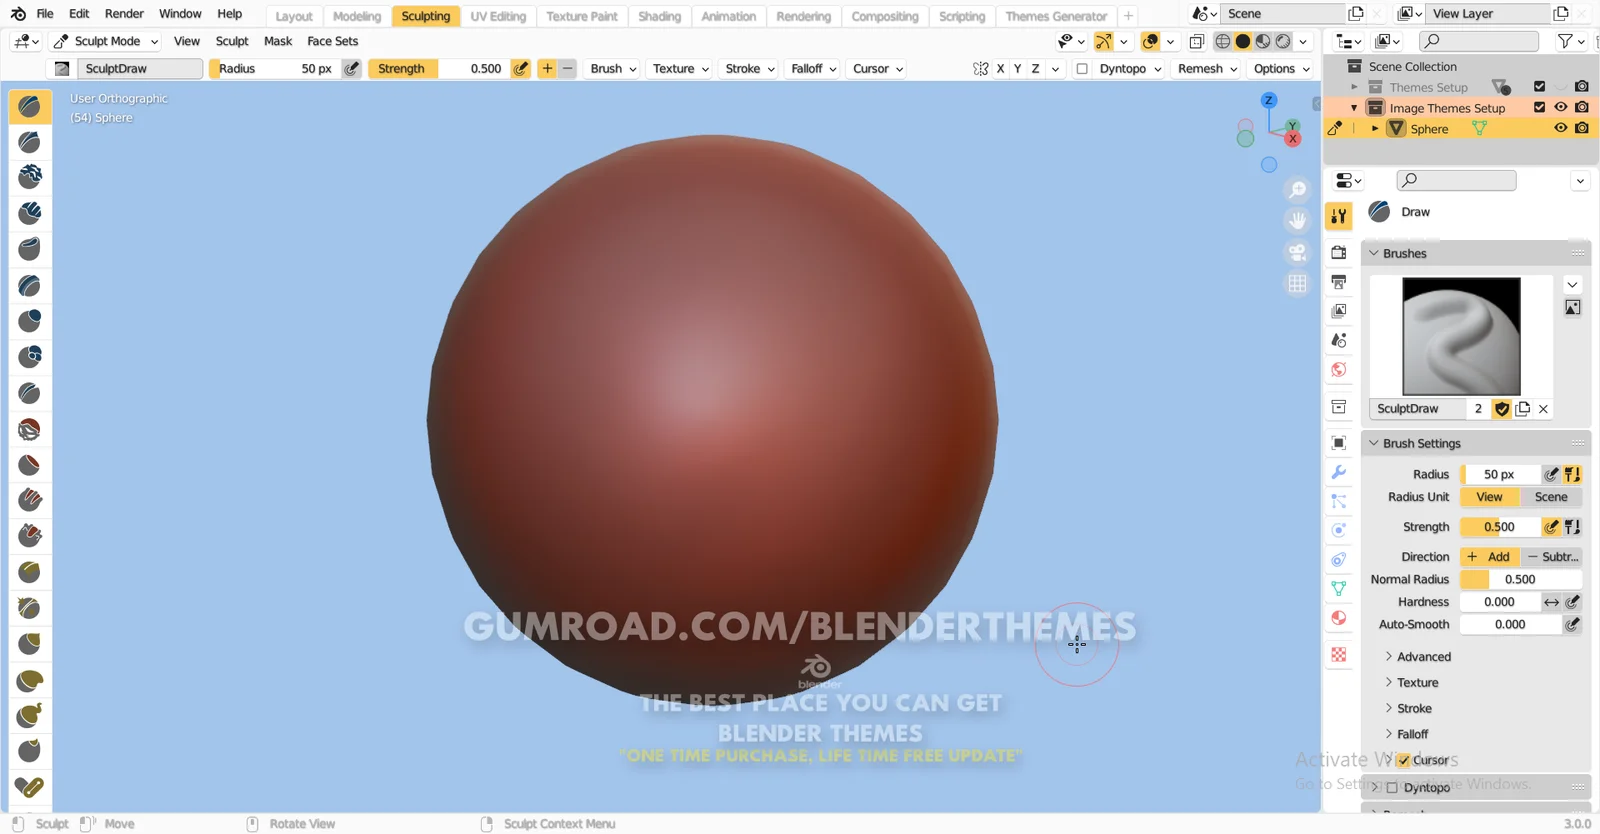Set Radius Unit to View
The image size is (1600, 834).
(x=1490, y=497)
